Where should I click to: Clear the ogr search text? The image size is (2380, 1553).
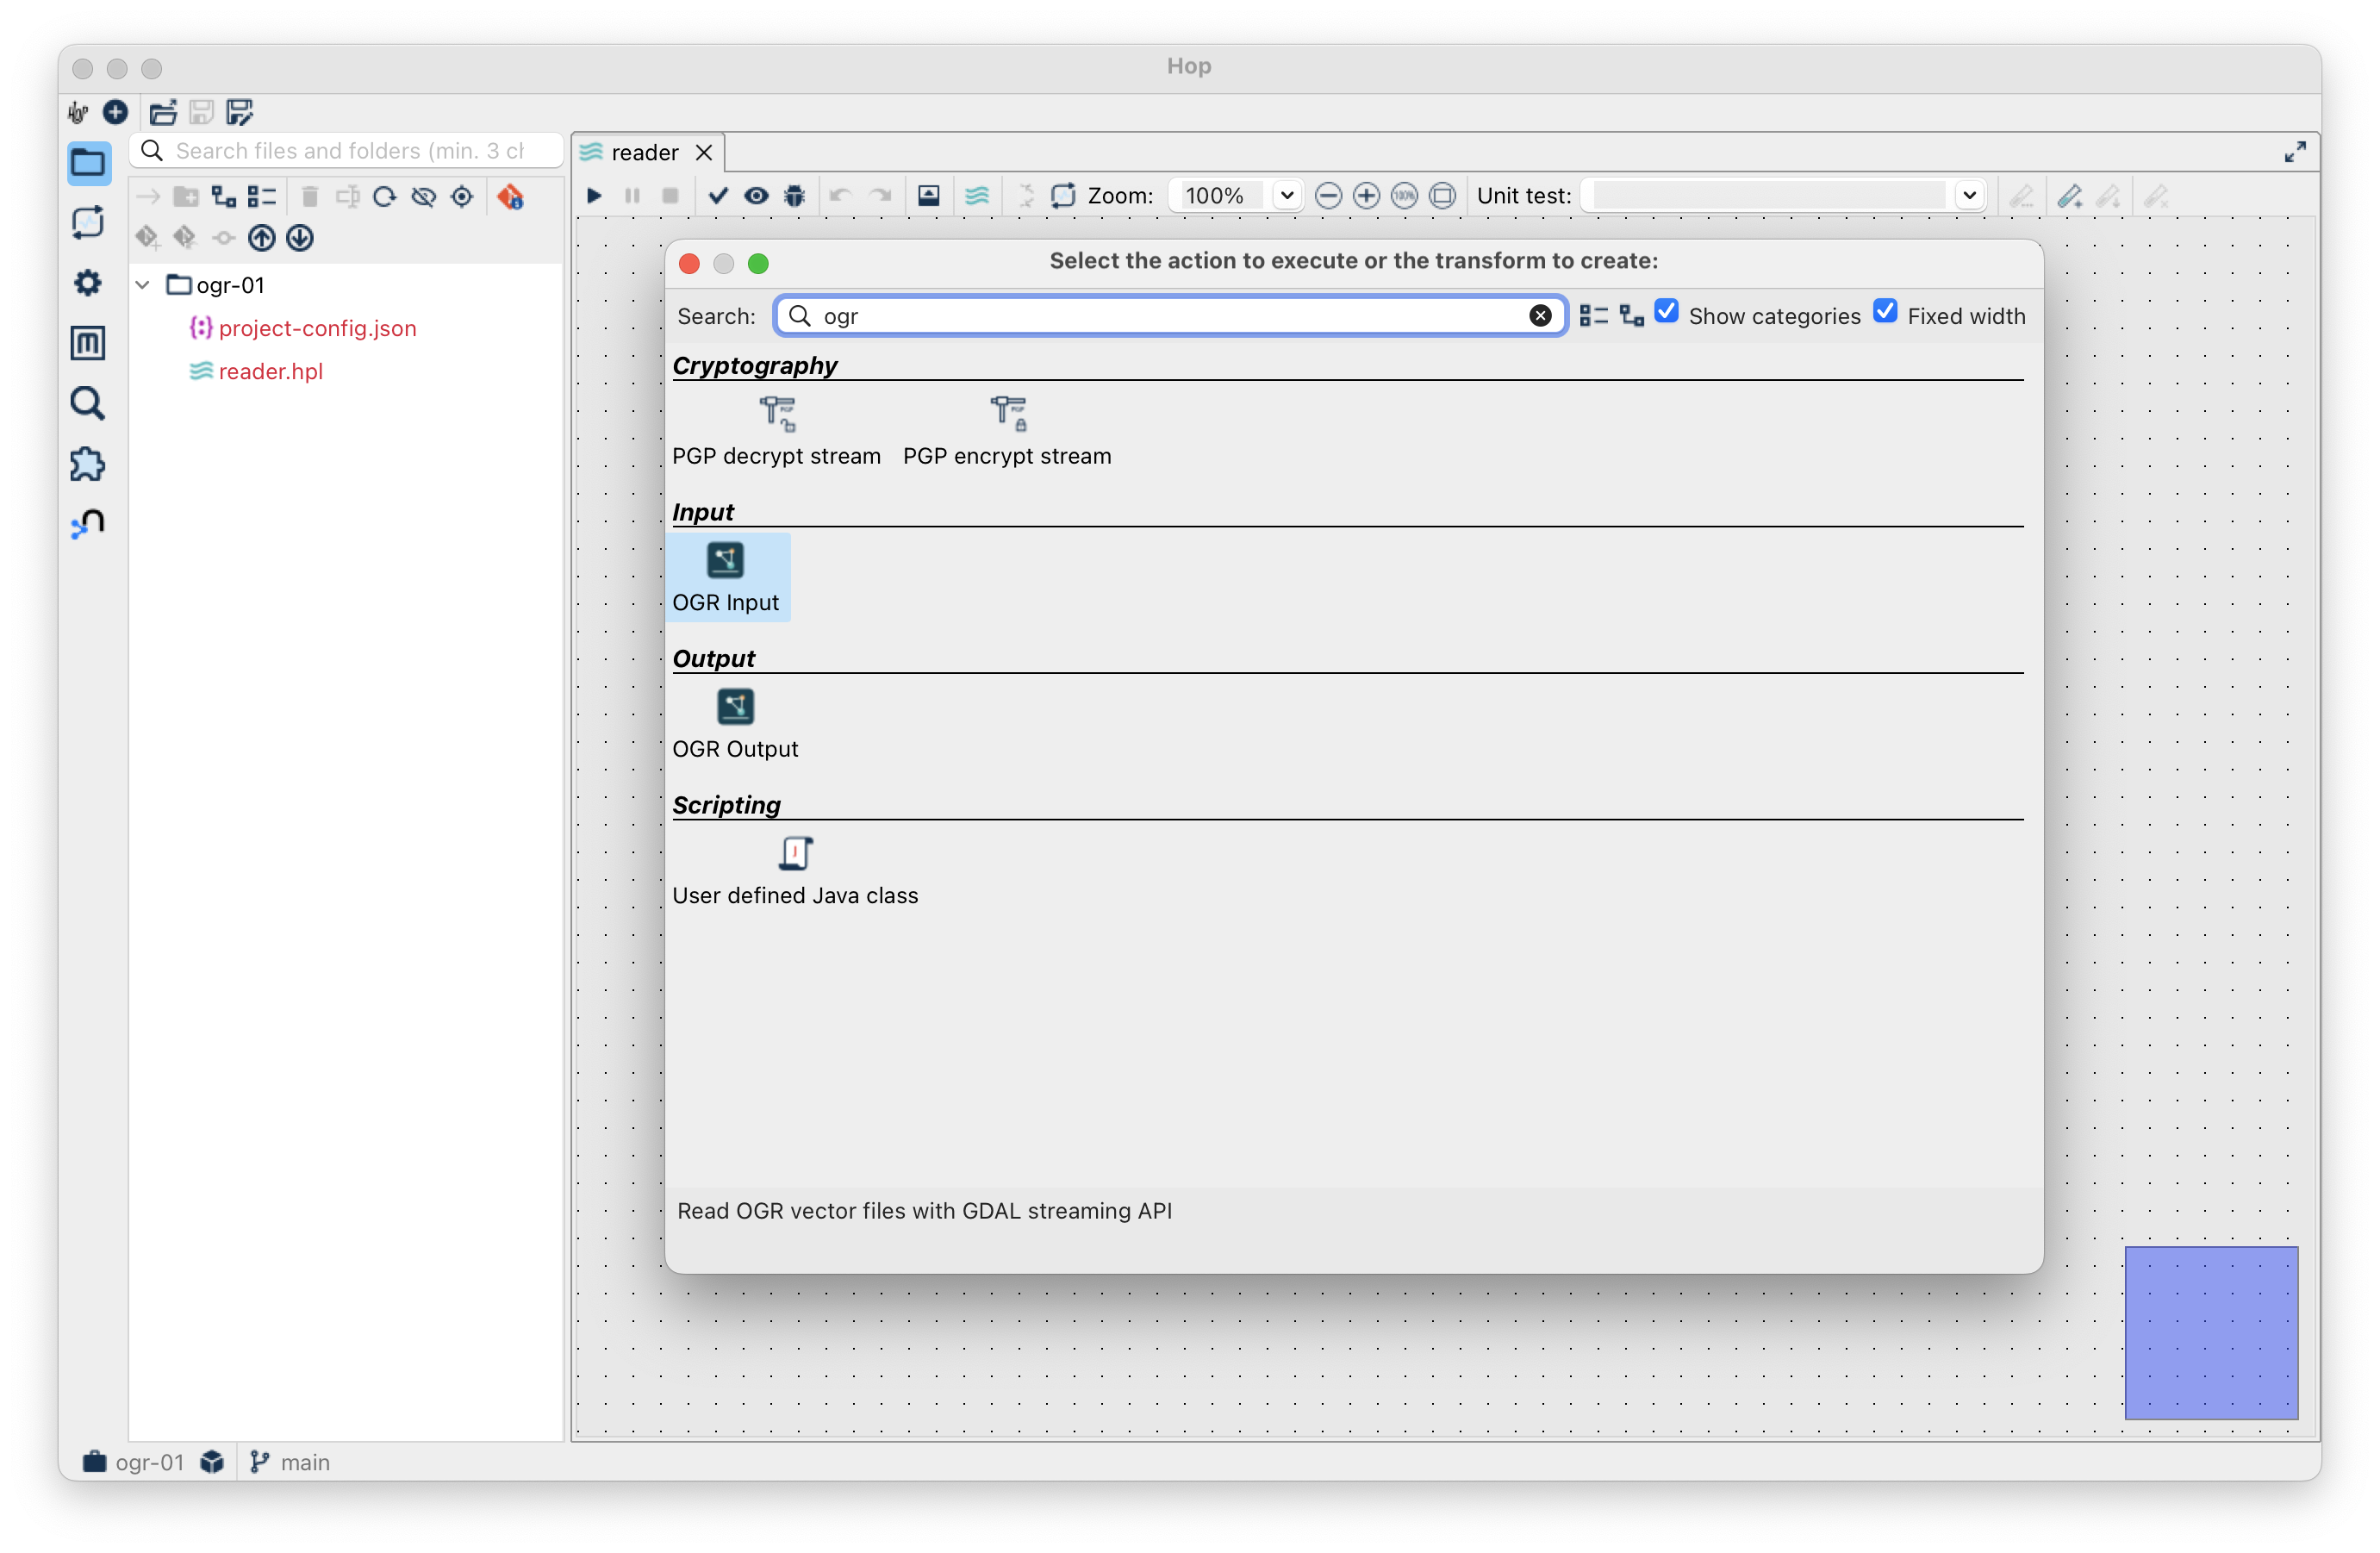[1540, 316]
